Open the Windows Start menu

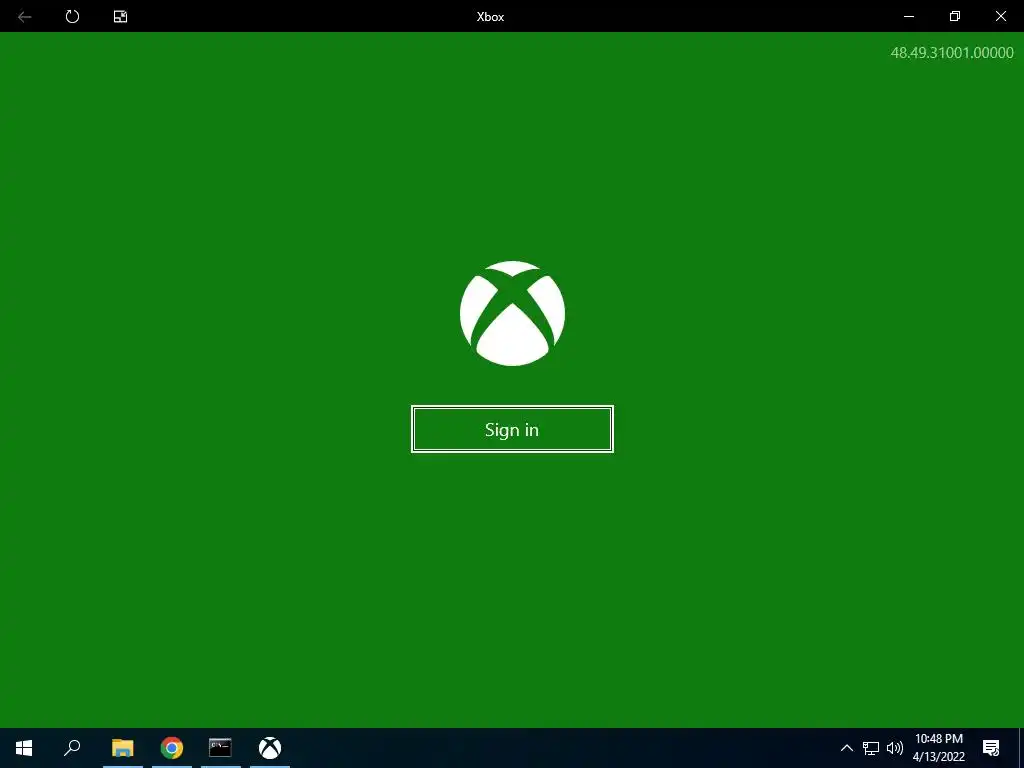[24, 748]
